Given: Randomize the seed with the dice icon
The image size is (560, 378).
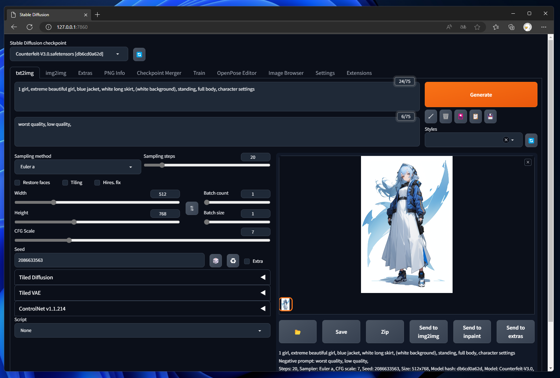Looking at the screenshot, I should pos(216,261).
